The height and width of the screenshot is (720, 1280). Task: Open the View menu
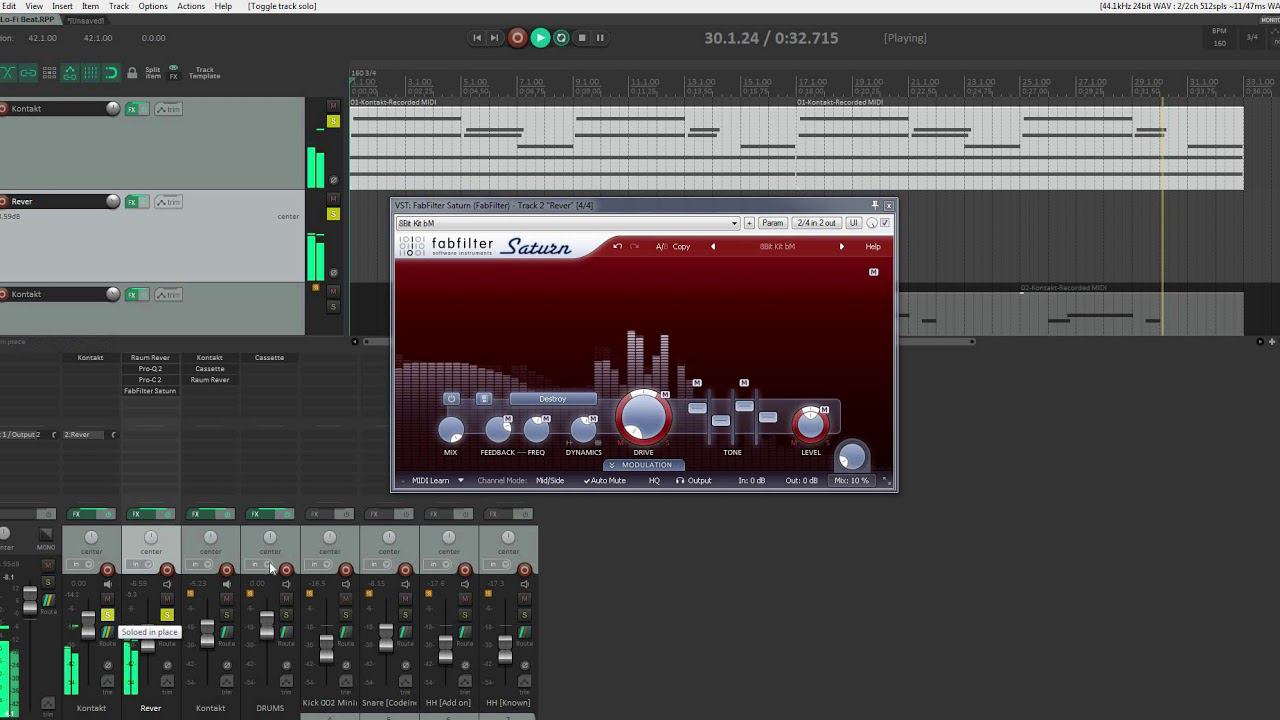(x=34, y=6)
